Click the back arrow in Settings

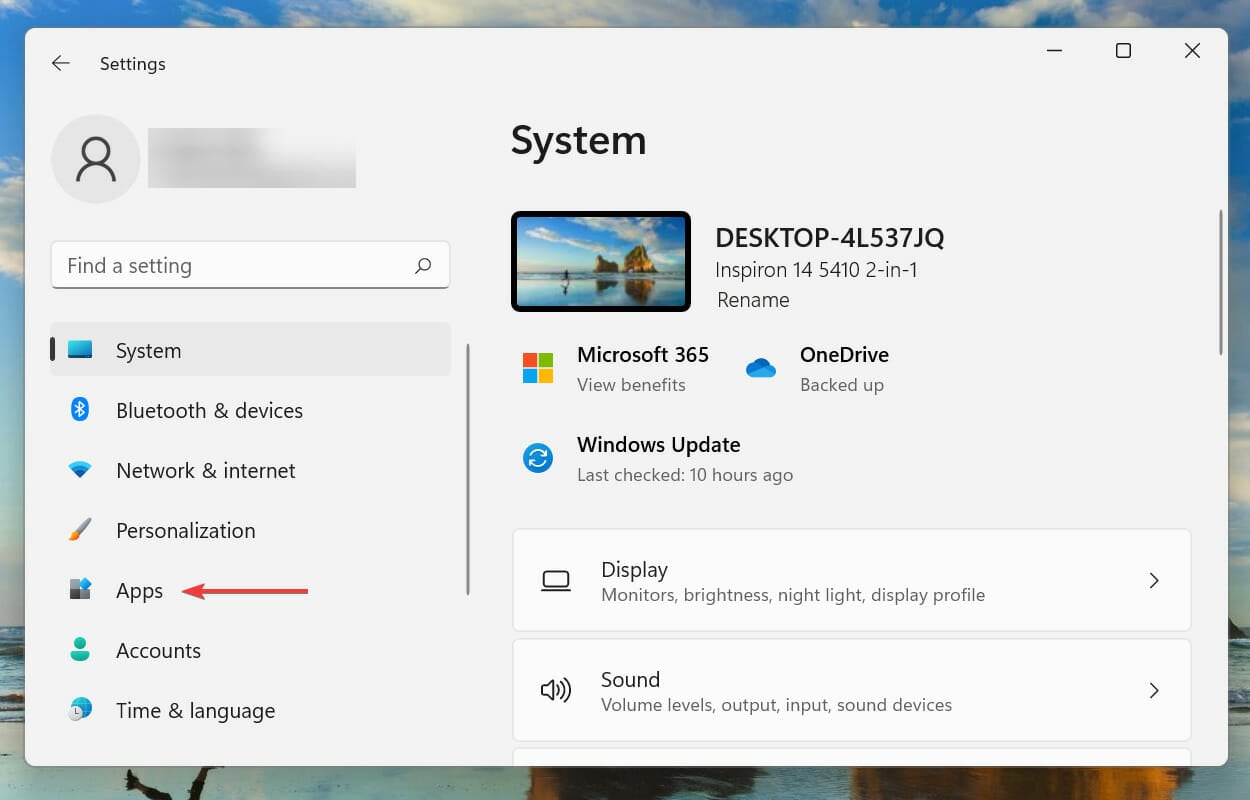[x=61, y=63]
